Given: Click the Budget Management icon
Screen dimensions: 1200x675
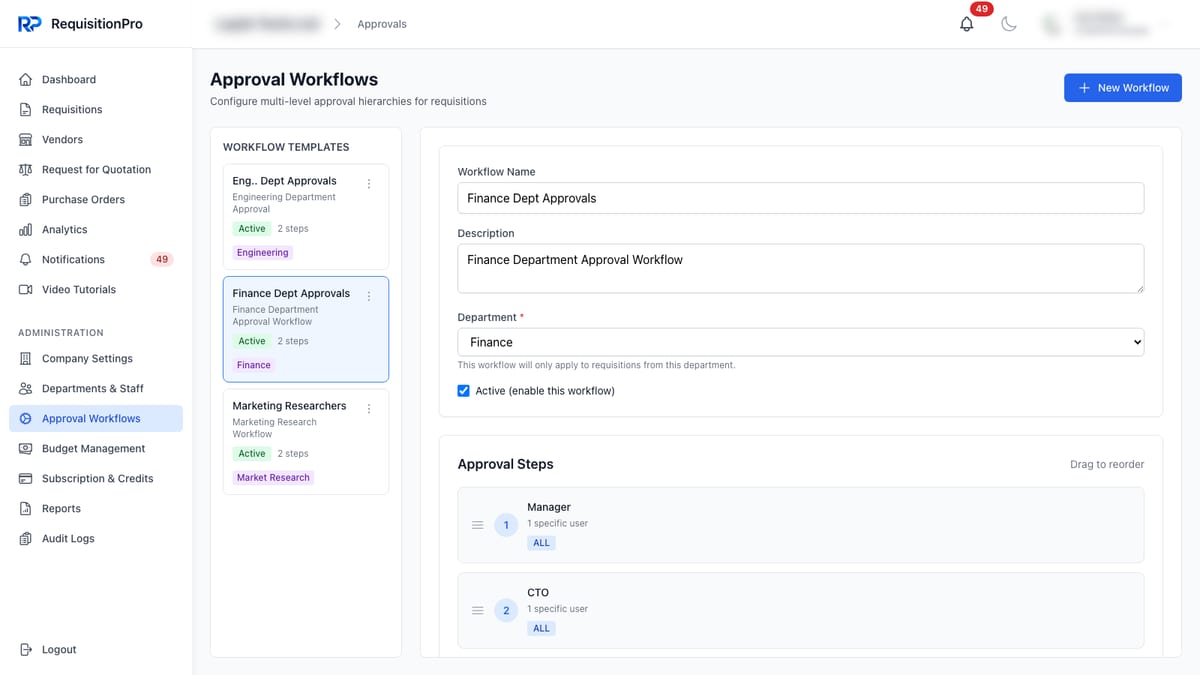Looking at the screenshot, I should tap(26, 448).
